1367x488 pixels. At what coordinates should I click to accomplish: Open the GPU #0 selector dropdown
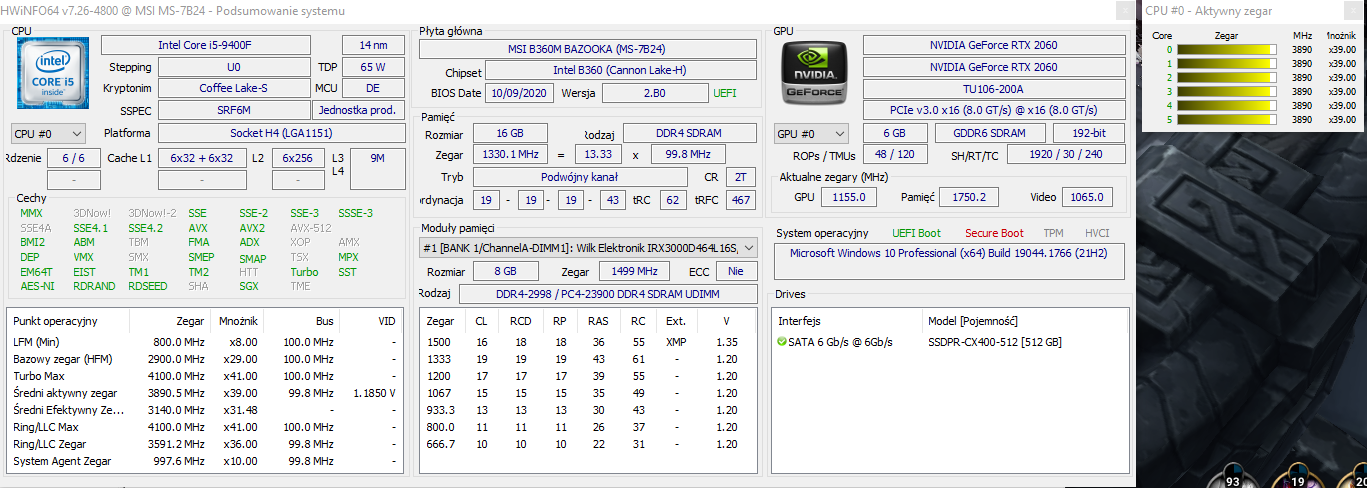click(x=811, y=133)
